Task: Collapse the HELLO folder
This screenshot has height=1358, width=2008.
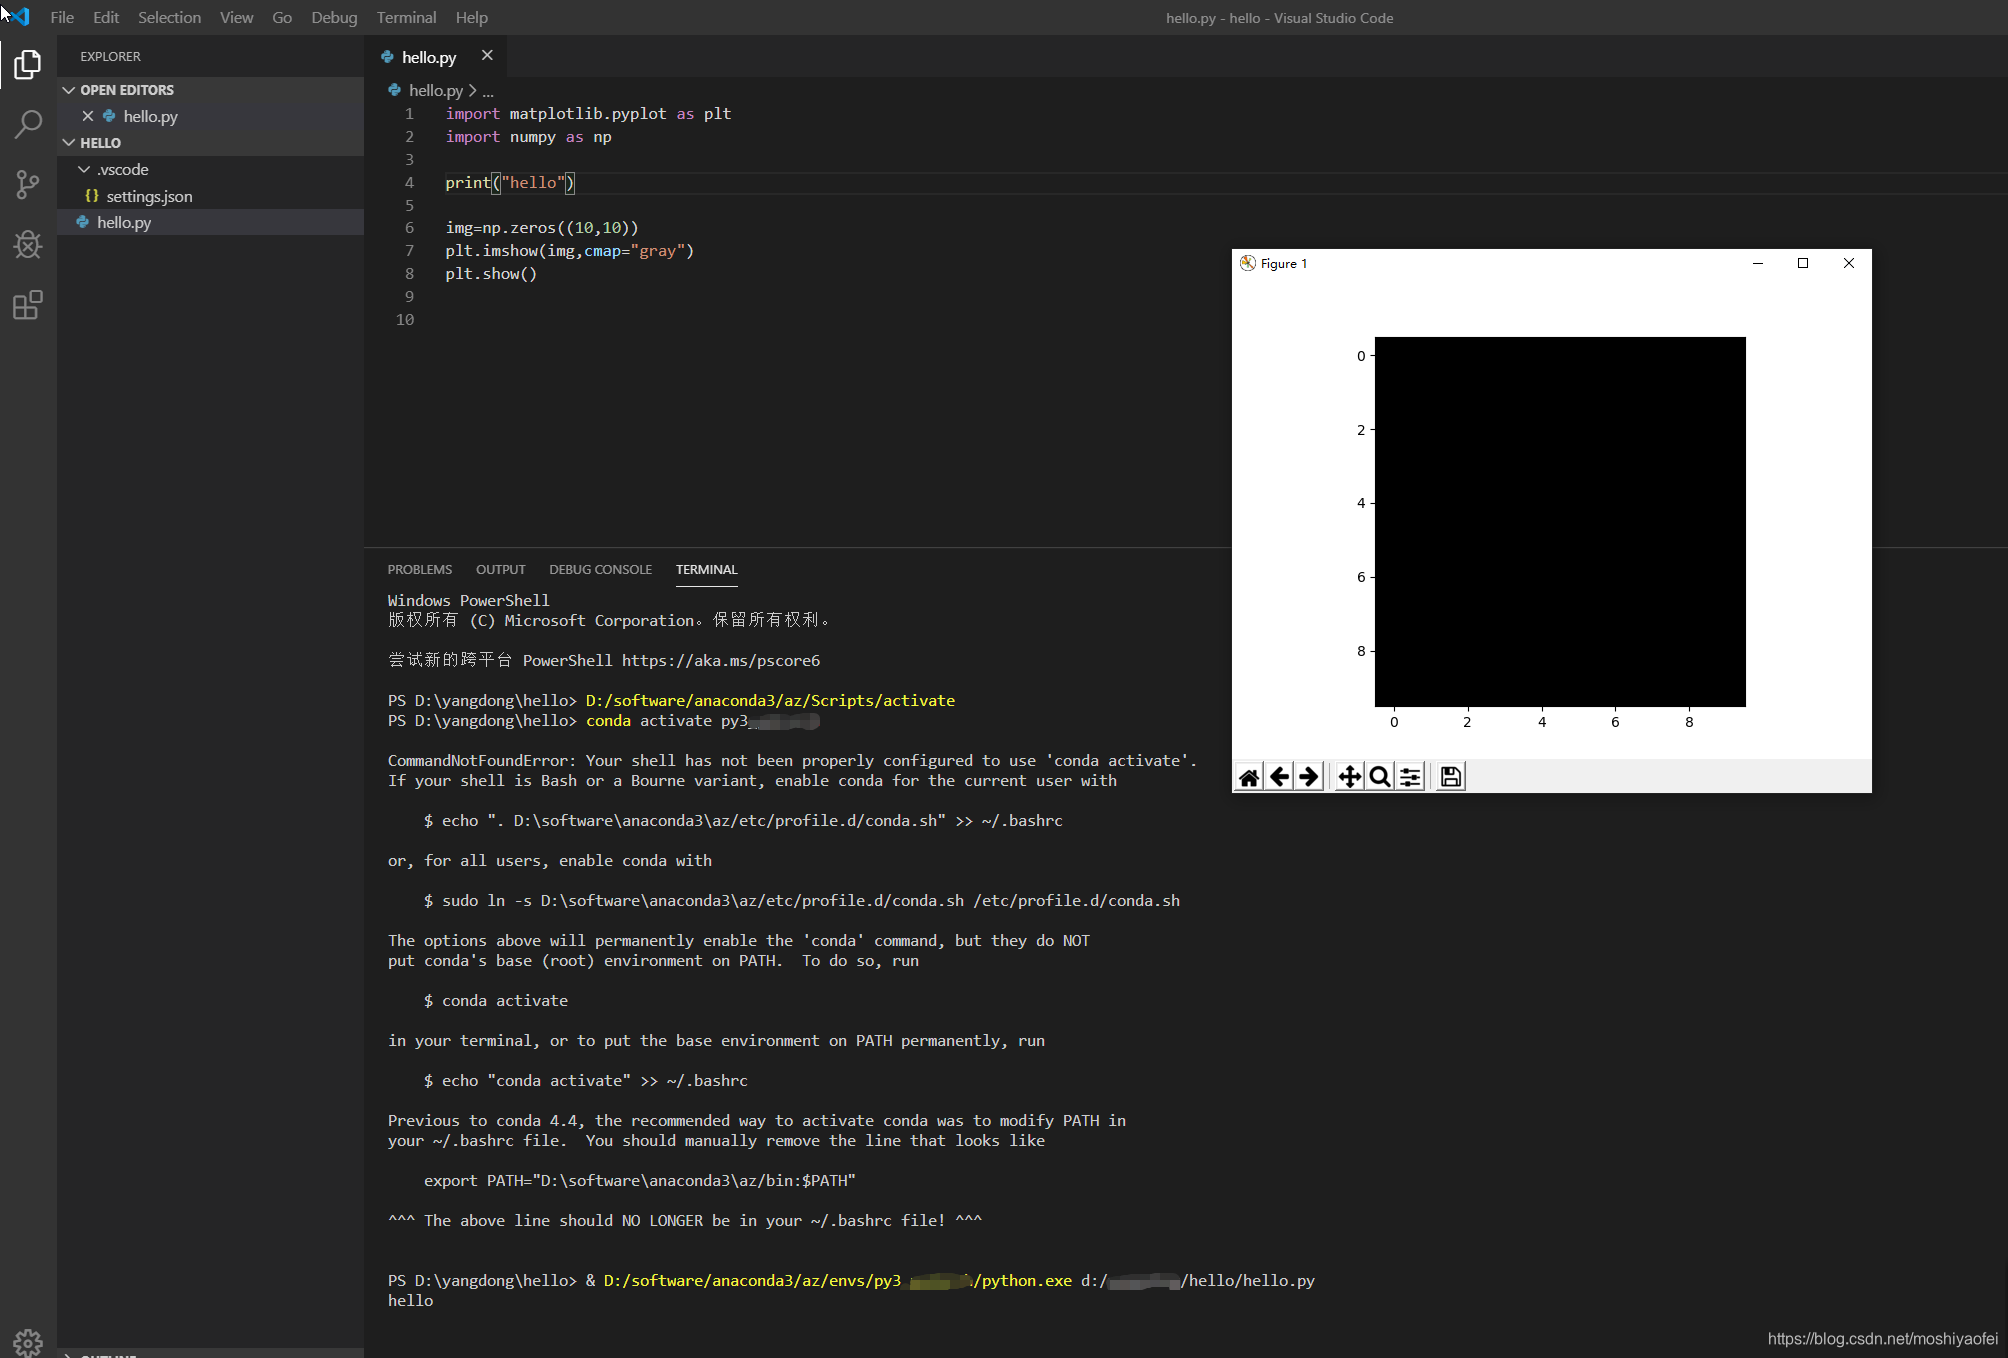Action: pyautogui.click(x=68, y=142)
